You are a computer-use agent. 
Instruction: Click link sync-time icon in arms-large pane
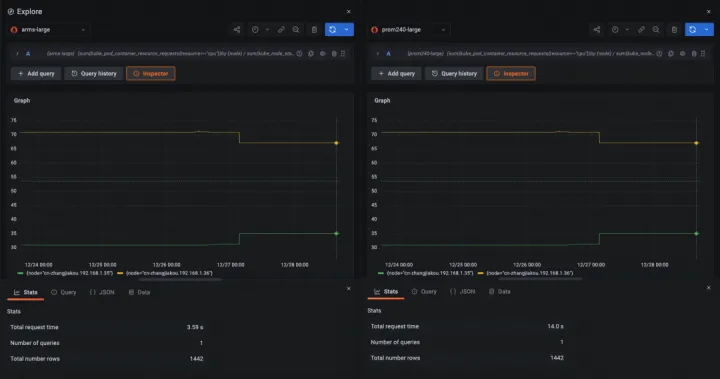coord(281,30)
